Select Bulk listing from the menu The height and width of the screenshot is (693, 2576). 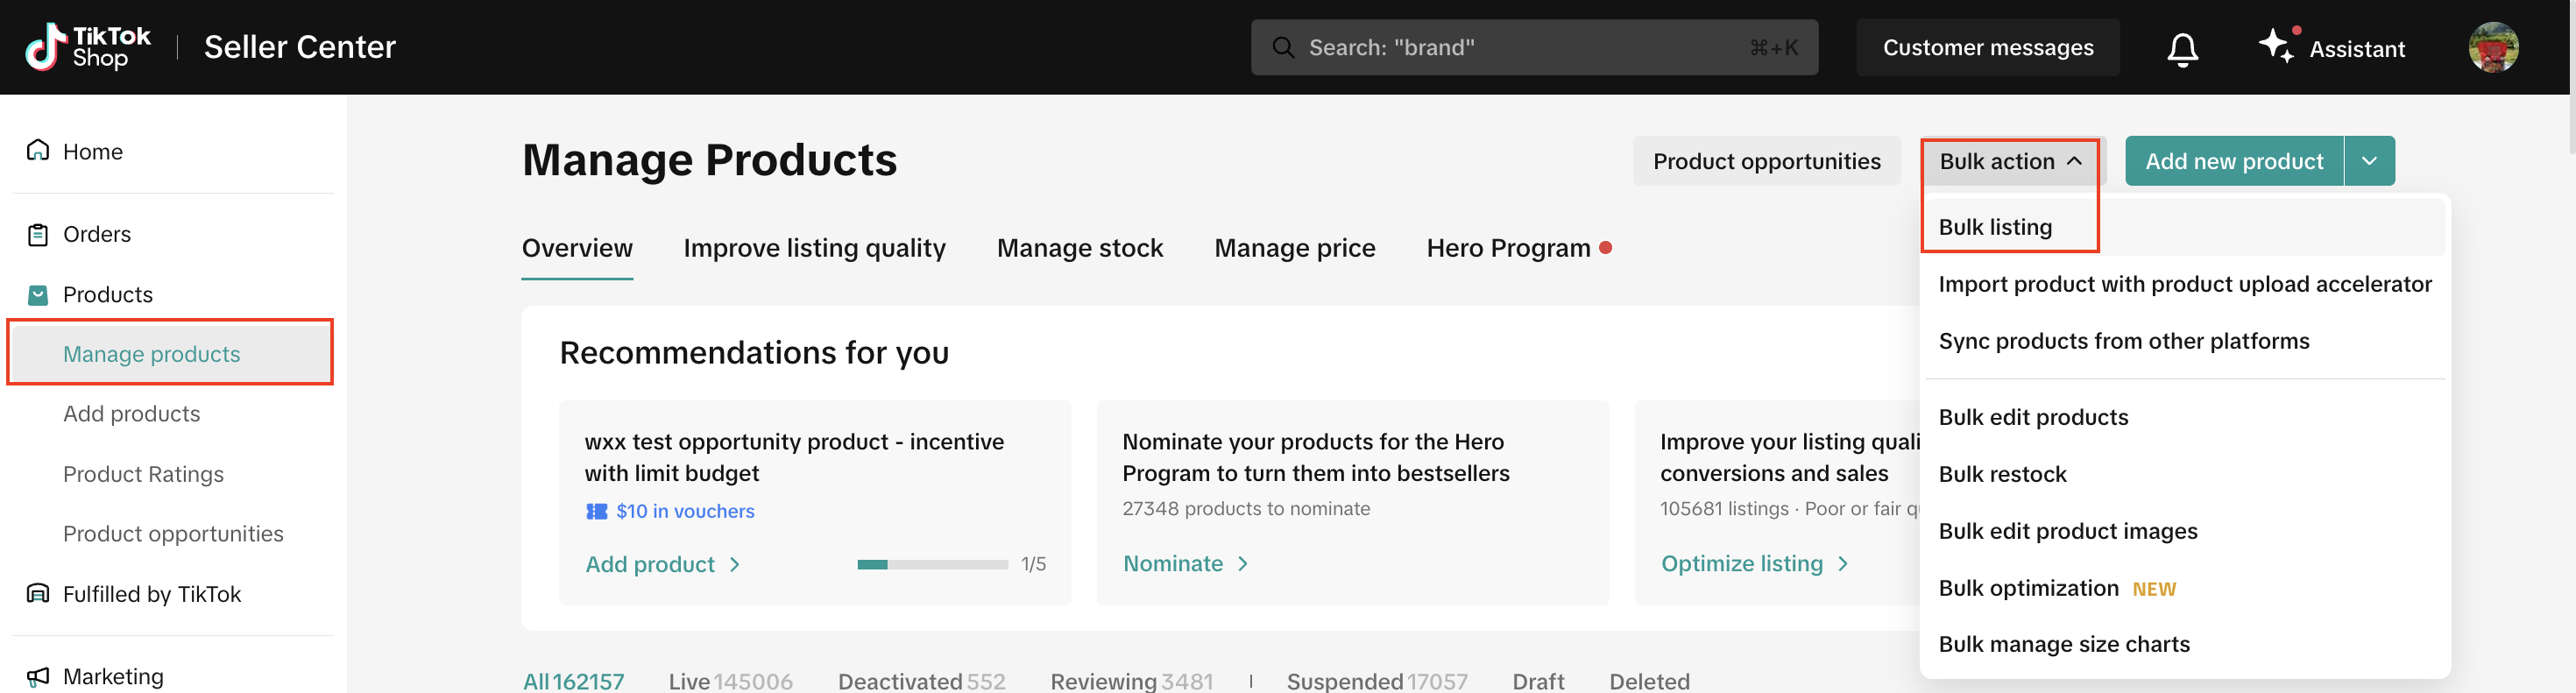pyautogui.click(x=1994, y=227)
